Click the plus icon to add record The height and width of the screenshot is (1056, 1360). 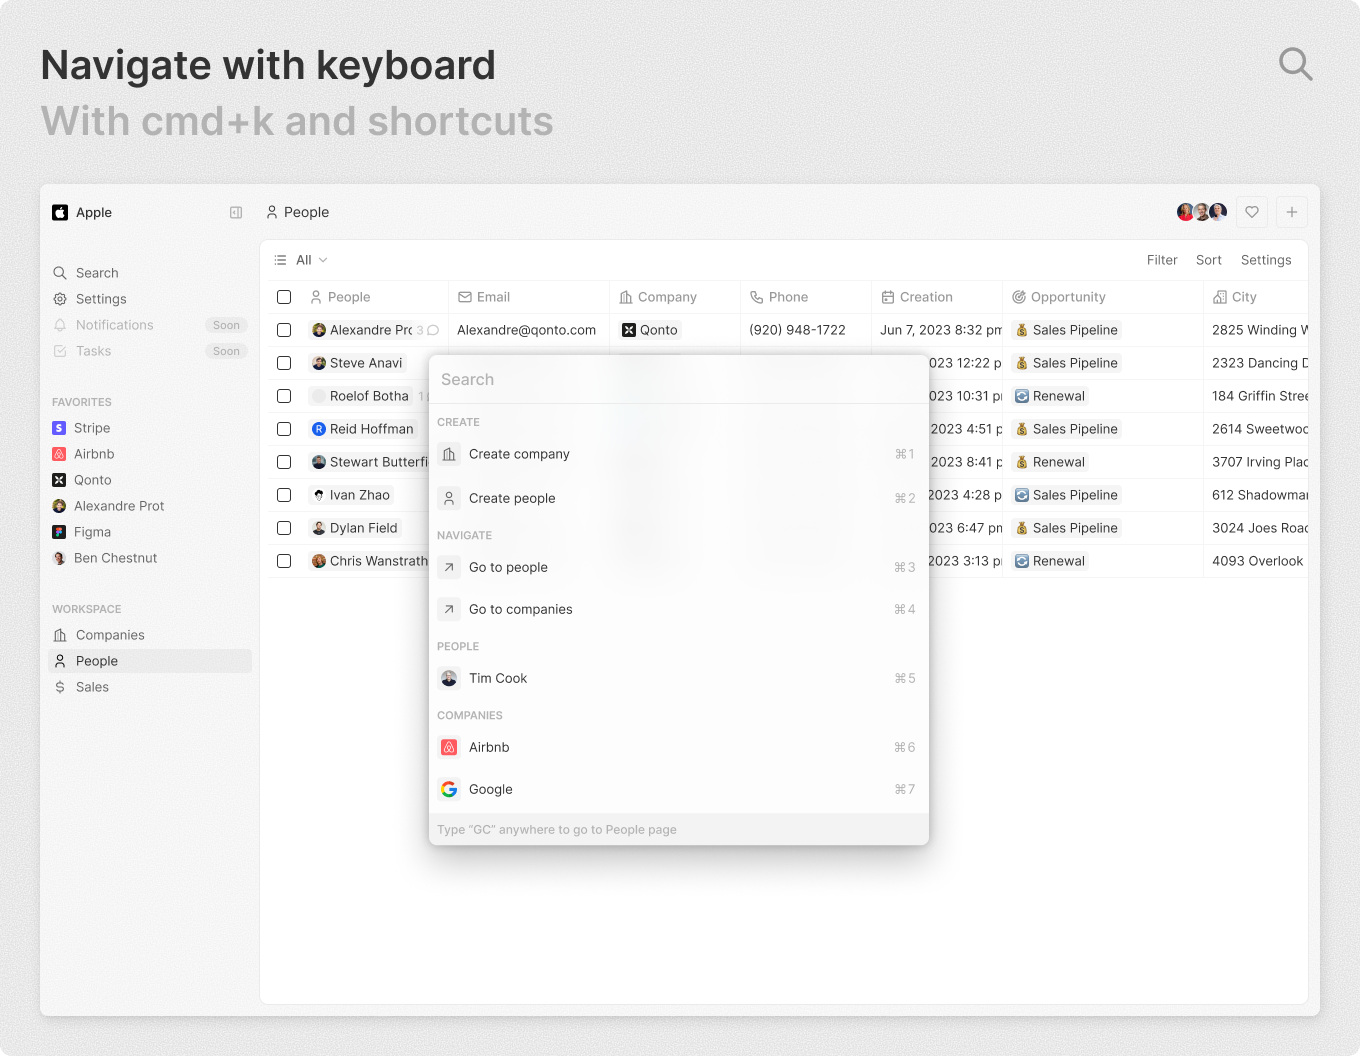pyautogui.click(x=1291, y=212)
